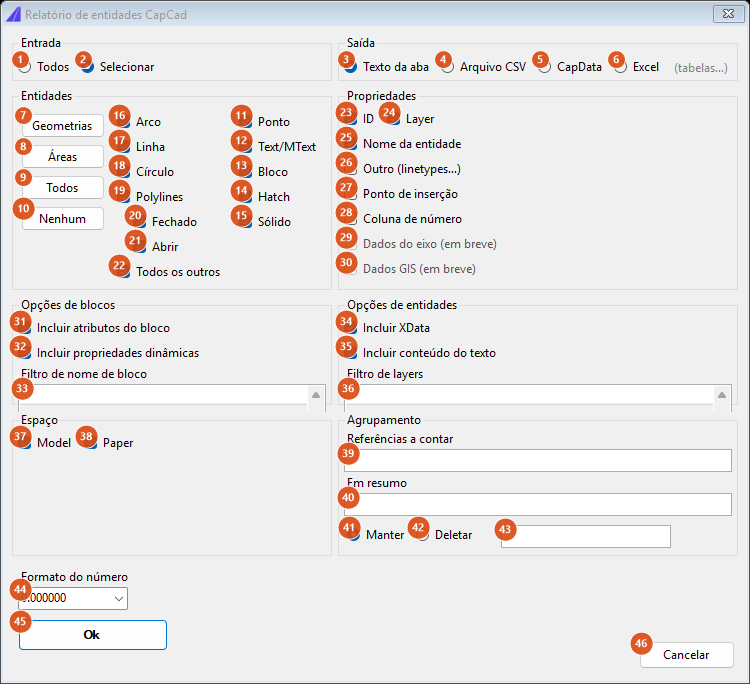
Task: Select Texto da aba output option
Action: (x=351, y=67)
